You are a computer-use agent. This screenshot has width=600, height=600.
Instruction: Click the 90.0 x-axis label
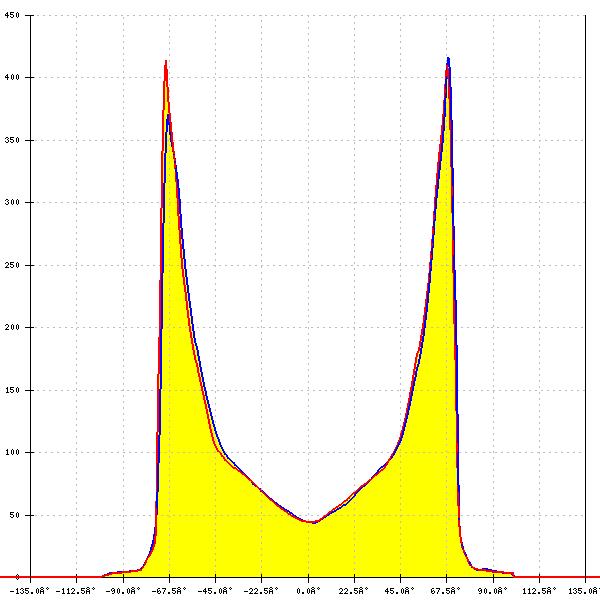492,591
